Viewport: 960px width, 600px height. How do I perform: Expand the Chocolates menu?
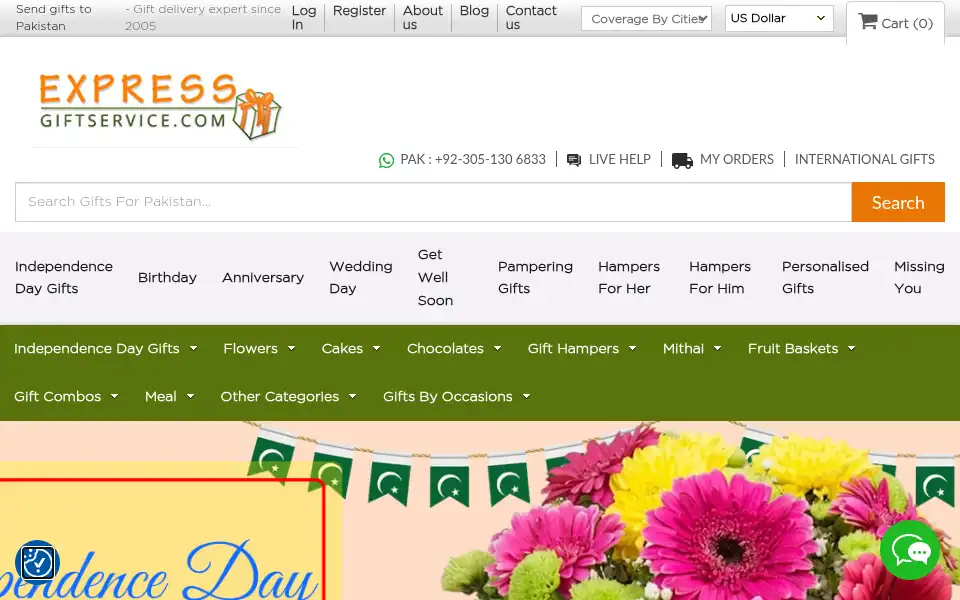454,348
